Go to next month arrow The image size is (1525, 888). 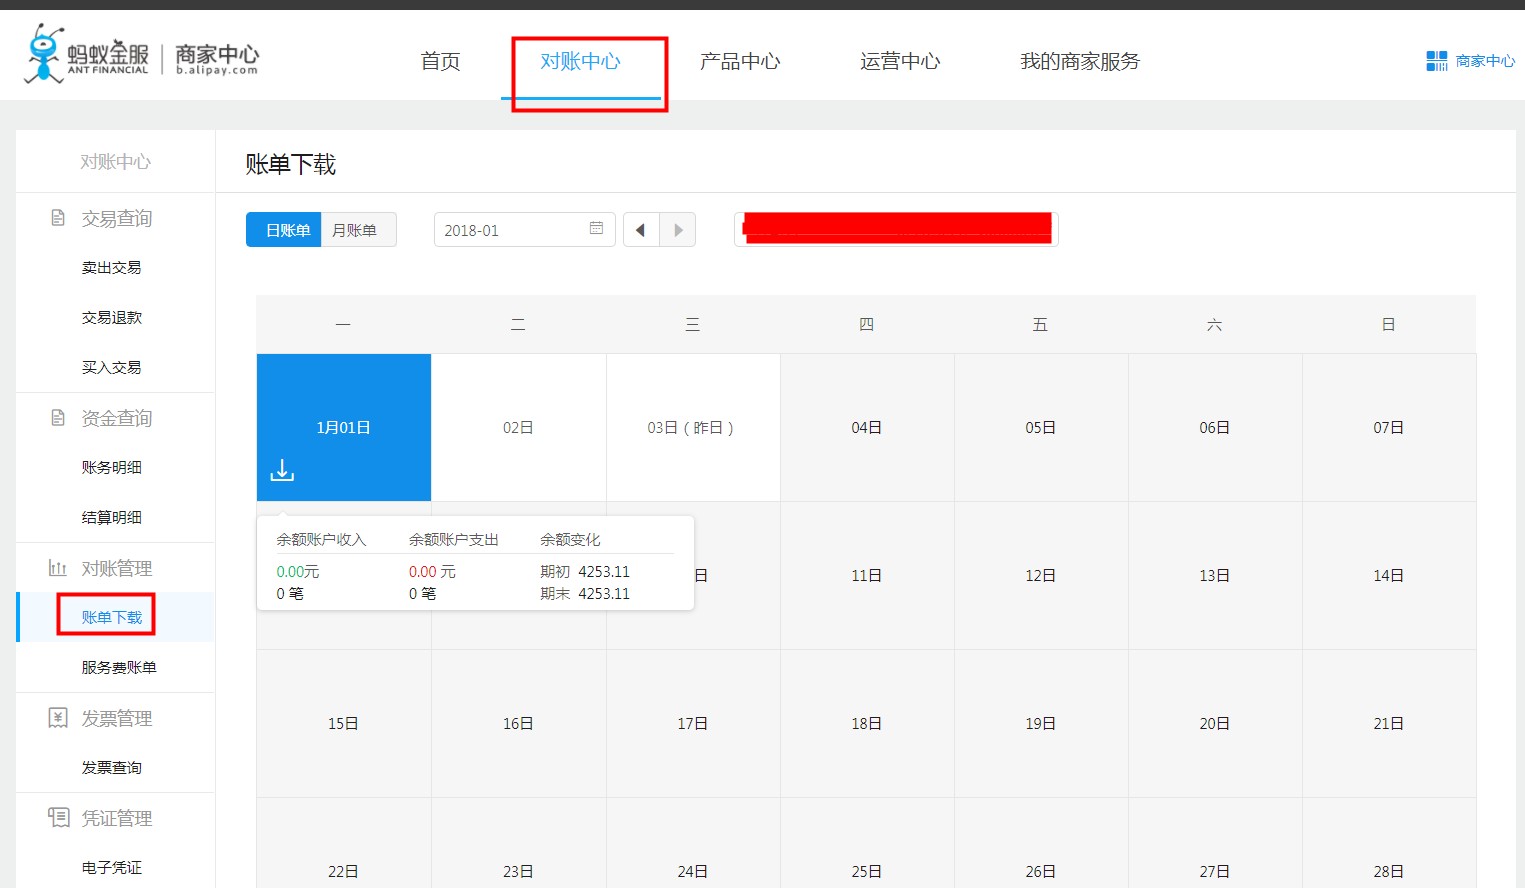pyautogui.click(x=678, y=230)
